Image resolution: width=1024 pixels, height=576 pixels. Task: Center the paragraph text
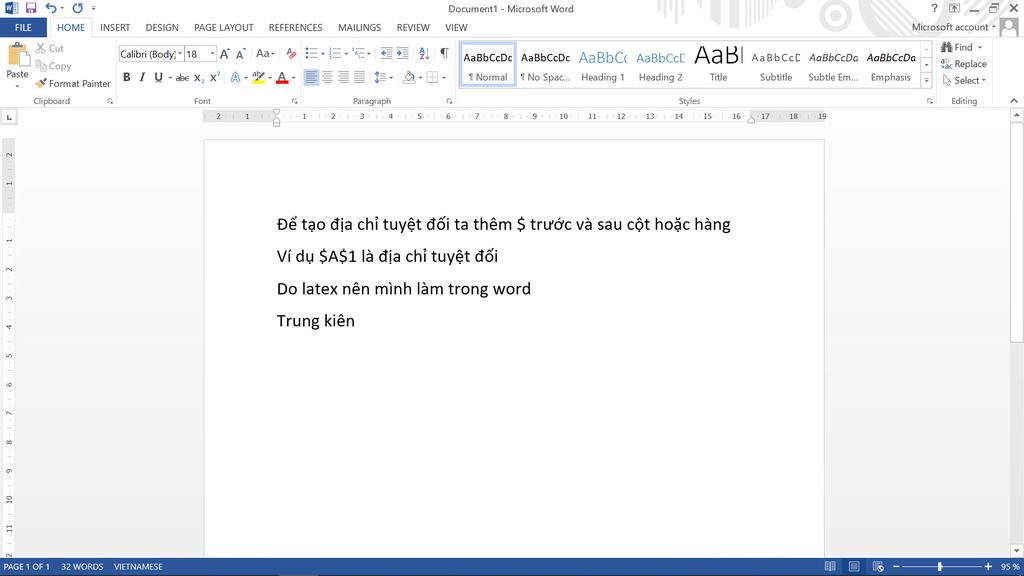coord(327,77)
